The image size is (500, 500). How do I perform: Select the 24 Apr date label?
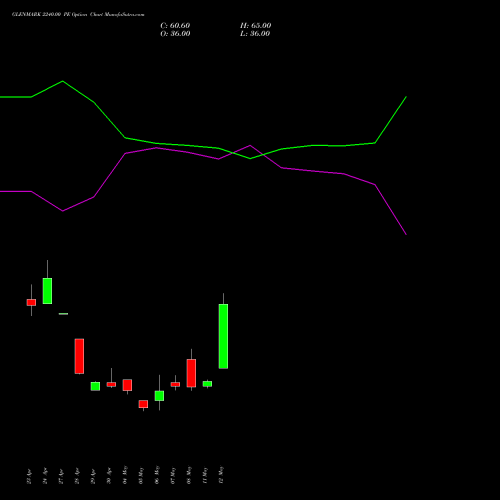pos(45,476)
